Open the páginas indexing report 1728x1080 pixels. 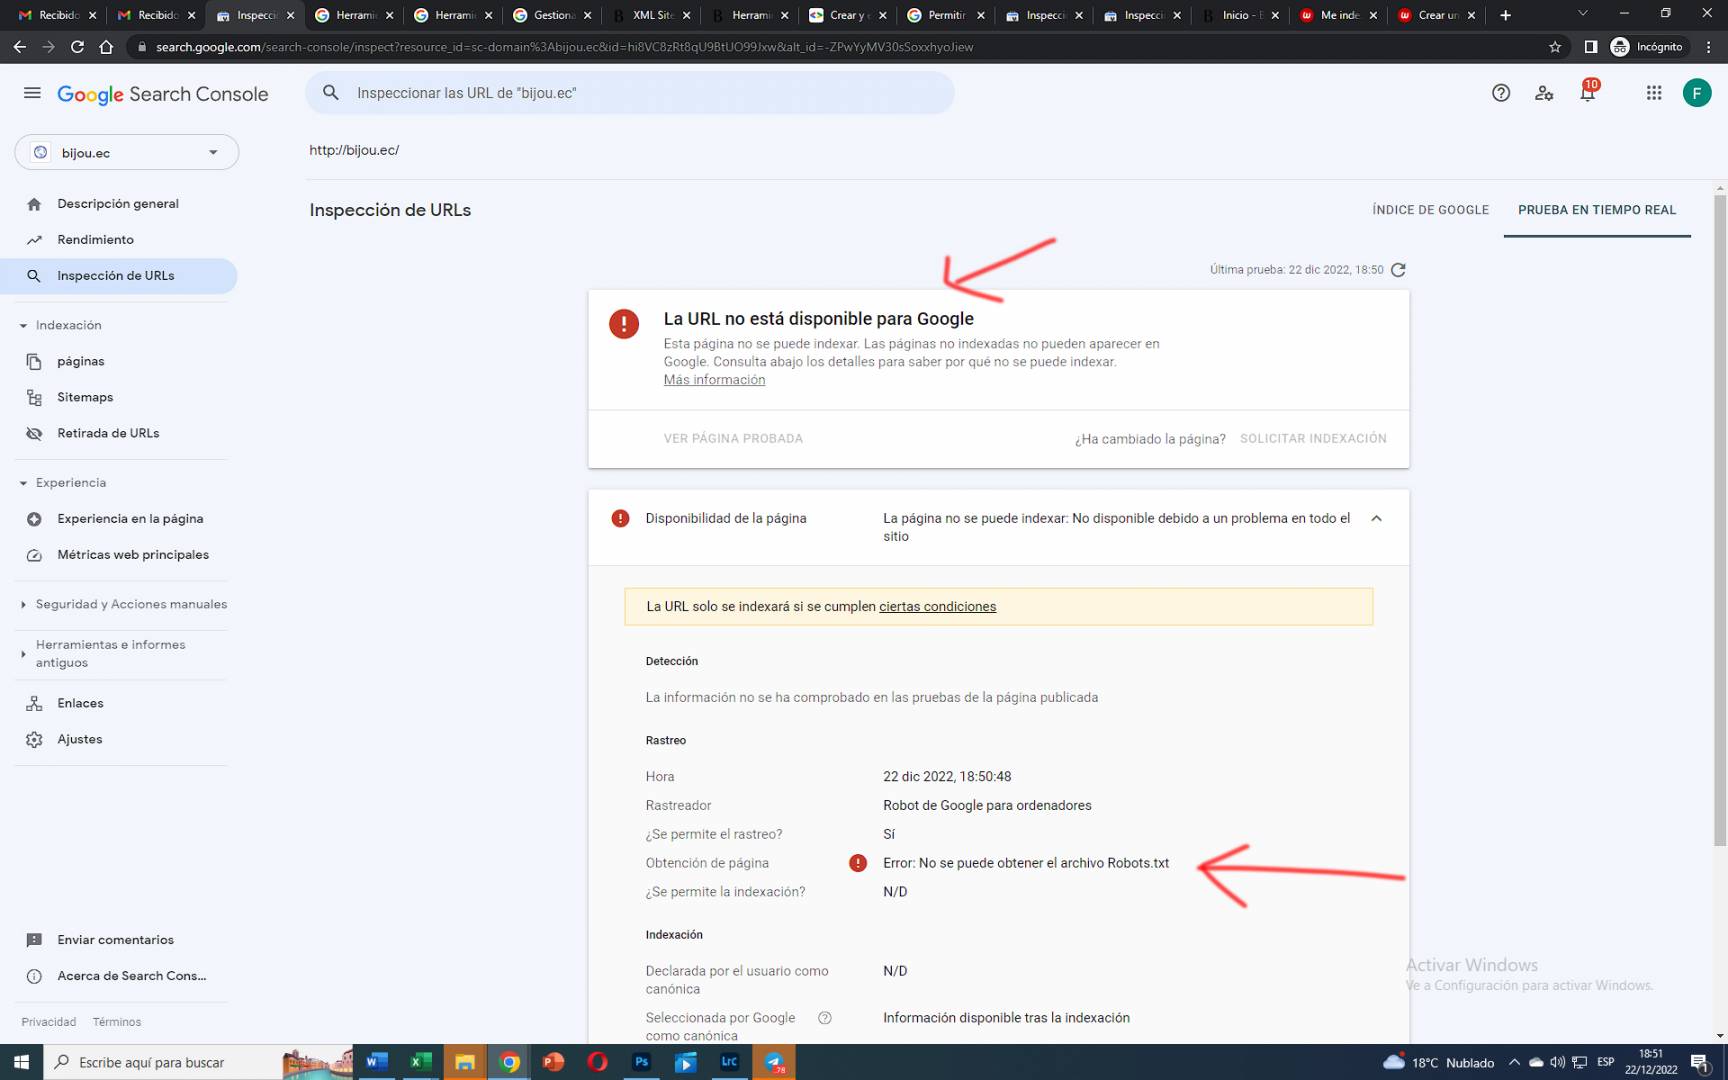[81, 362]
